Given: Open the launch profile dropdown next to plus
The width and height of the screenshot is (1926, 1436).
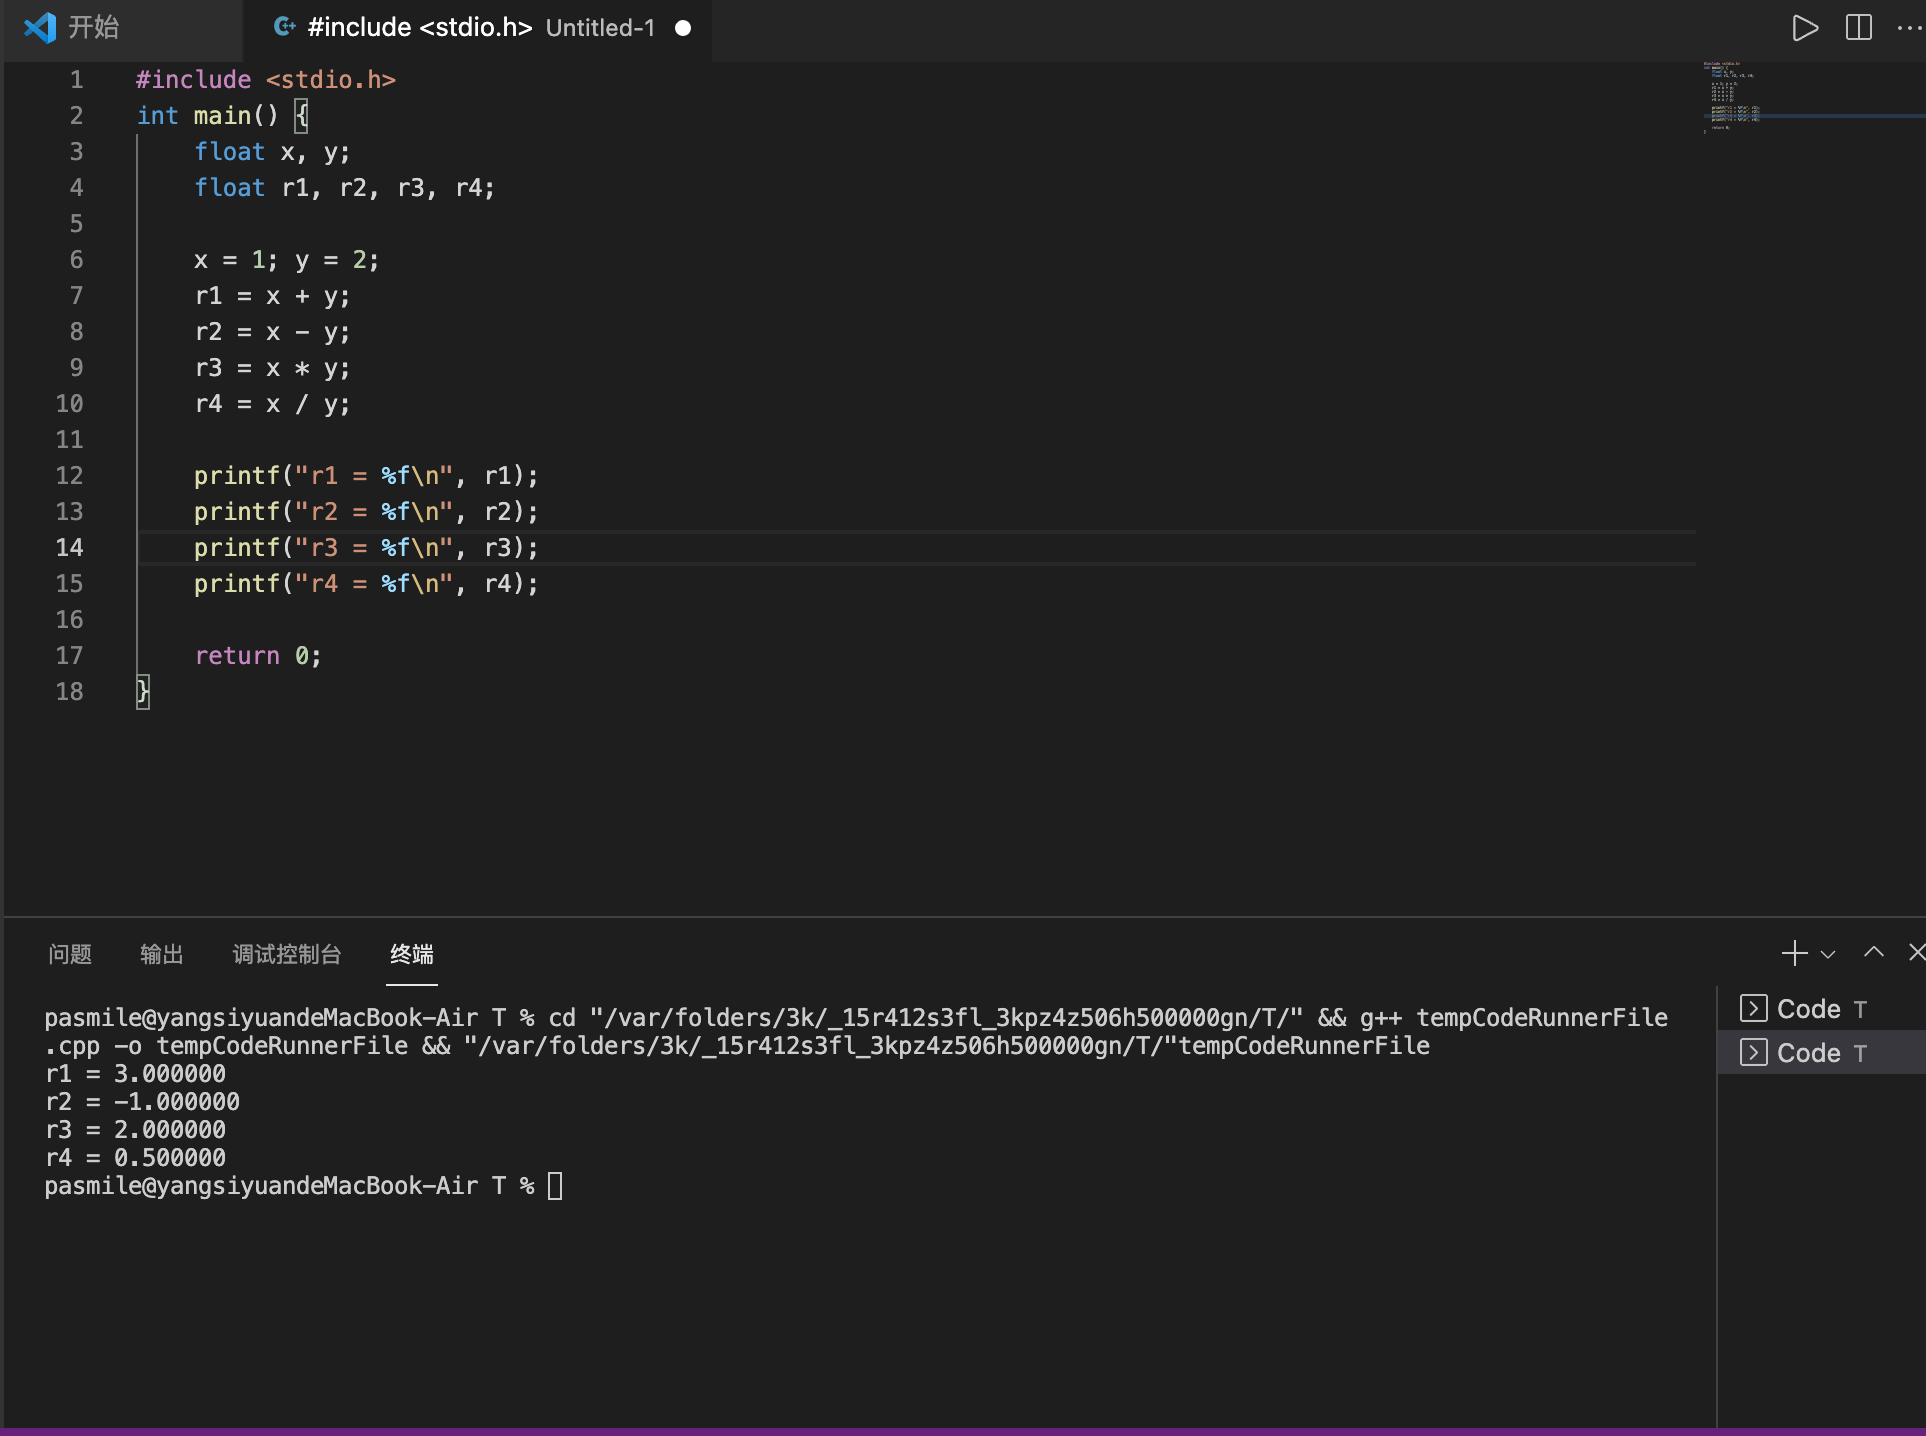Looking at the screenshot, I should [x=1828, y=954].
